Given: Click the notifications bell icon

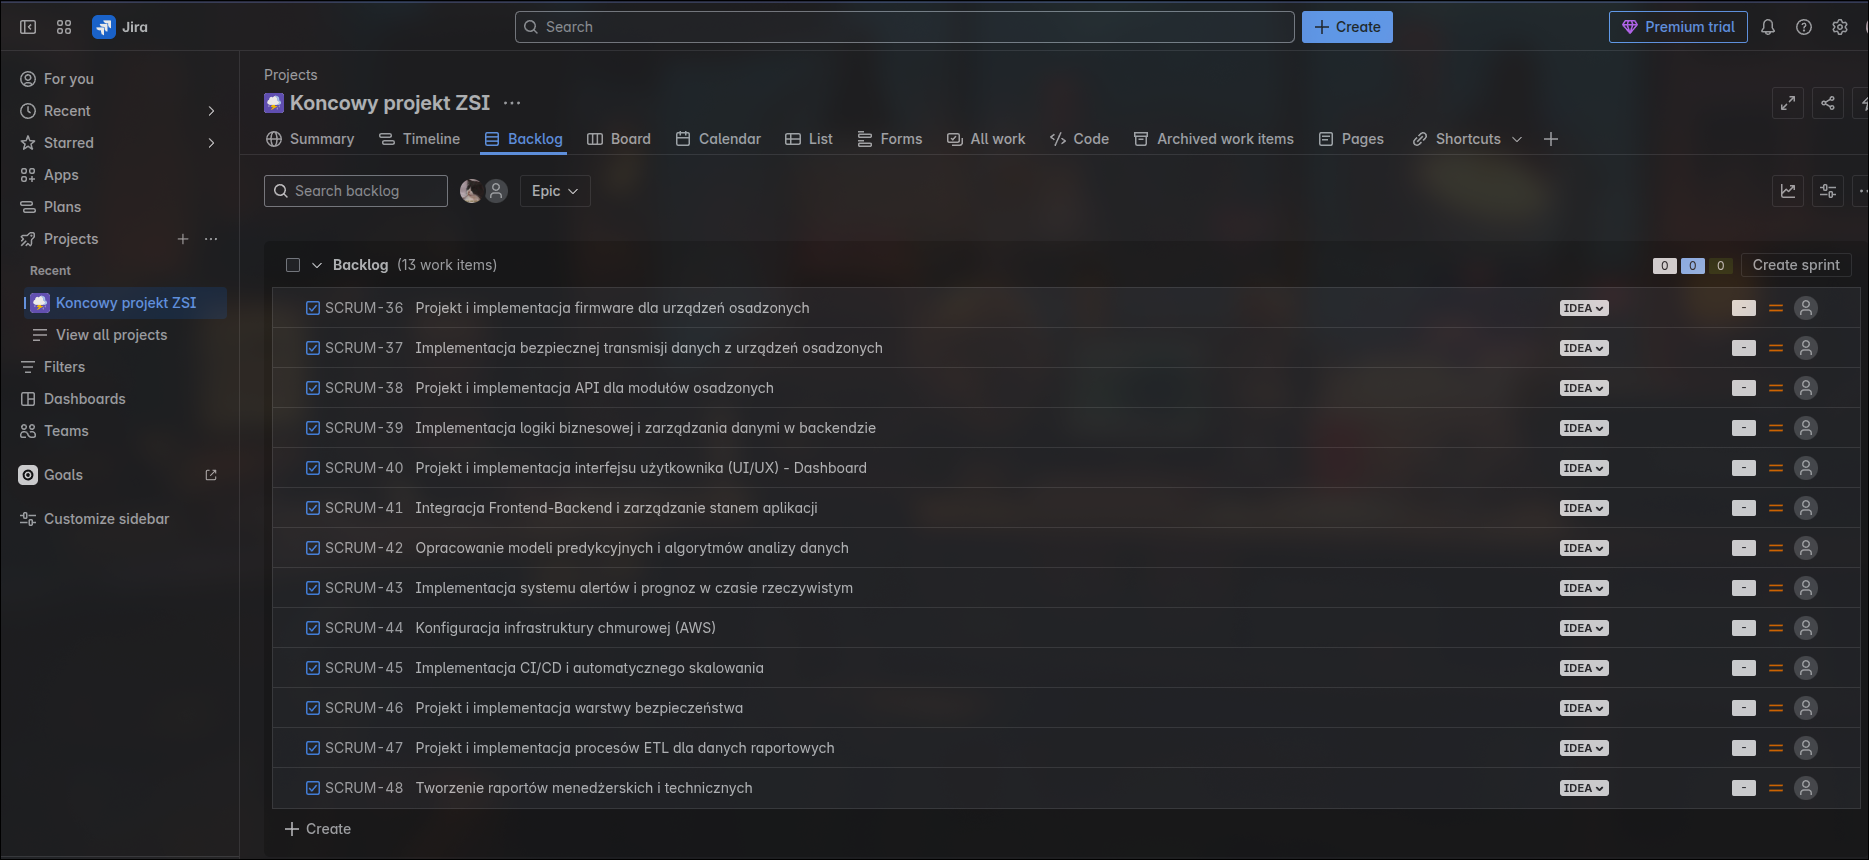Looking at the screenshot, I should point(1768,27).
